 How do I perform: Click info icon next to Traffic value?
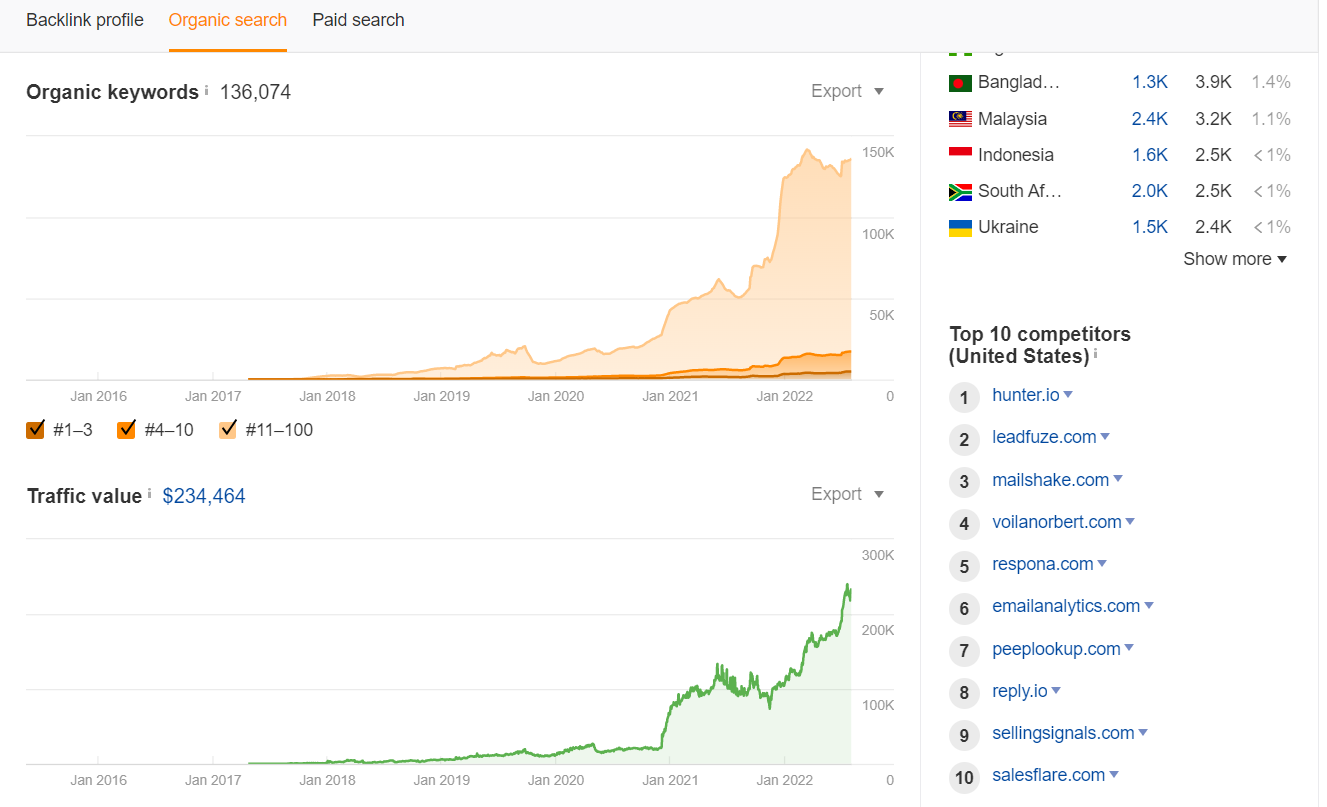[x=150, y=494]
